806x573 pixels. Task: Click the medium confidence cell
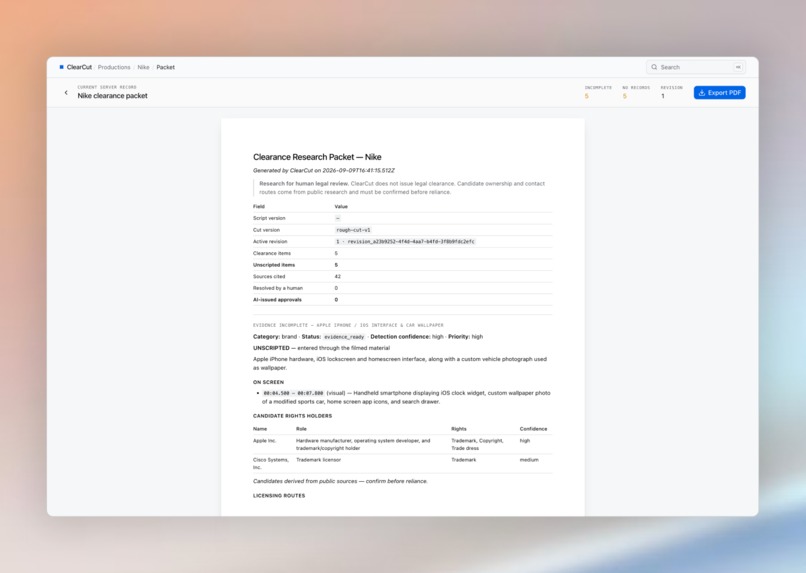point(529,459)
